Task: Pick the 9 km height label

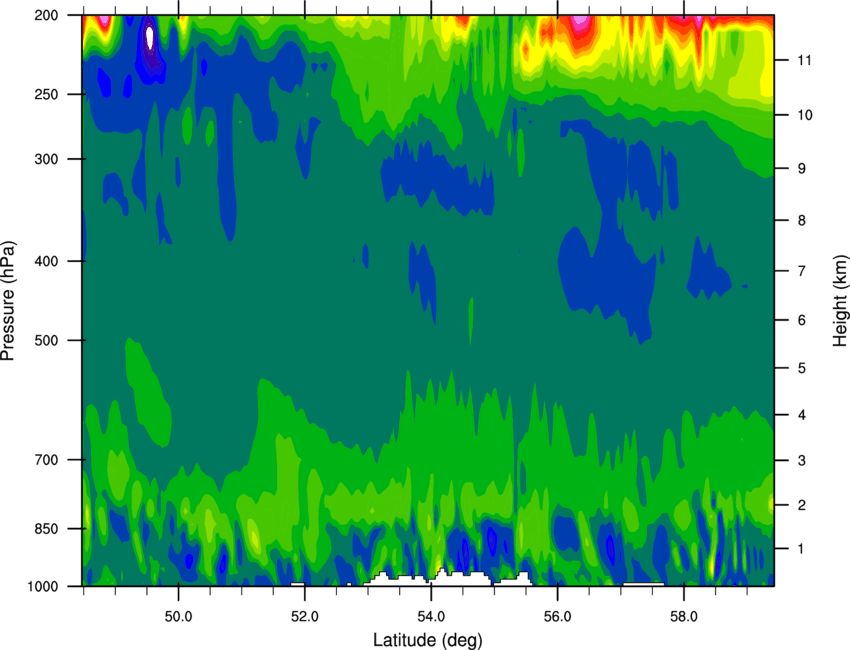Action: [x=801, y=169]
